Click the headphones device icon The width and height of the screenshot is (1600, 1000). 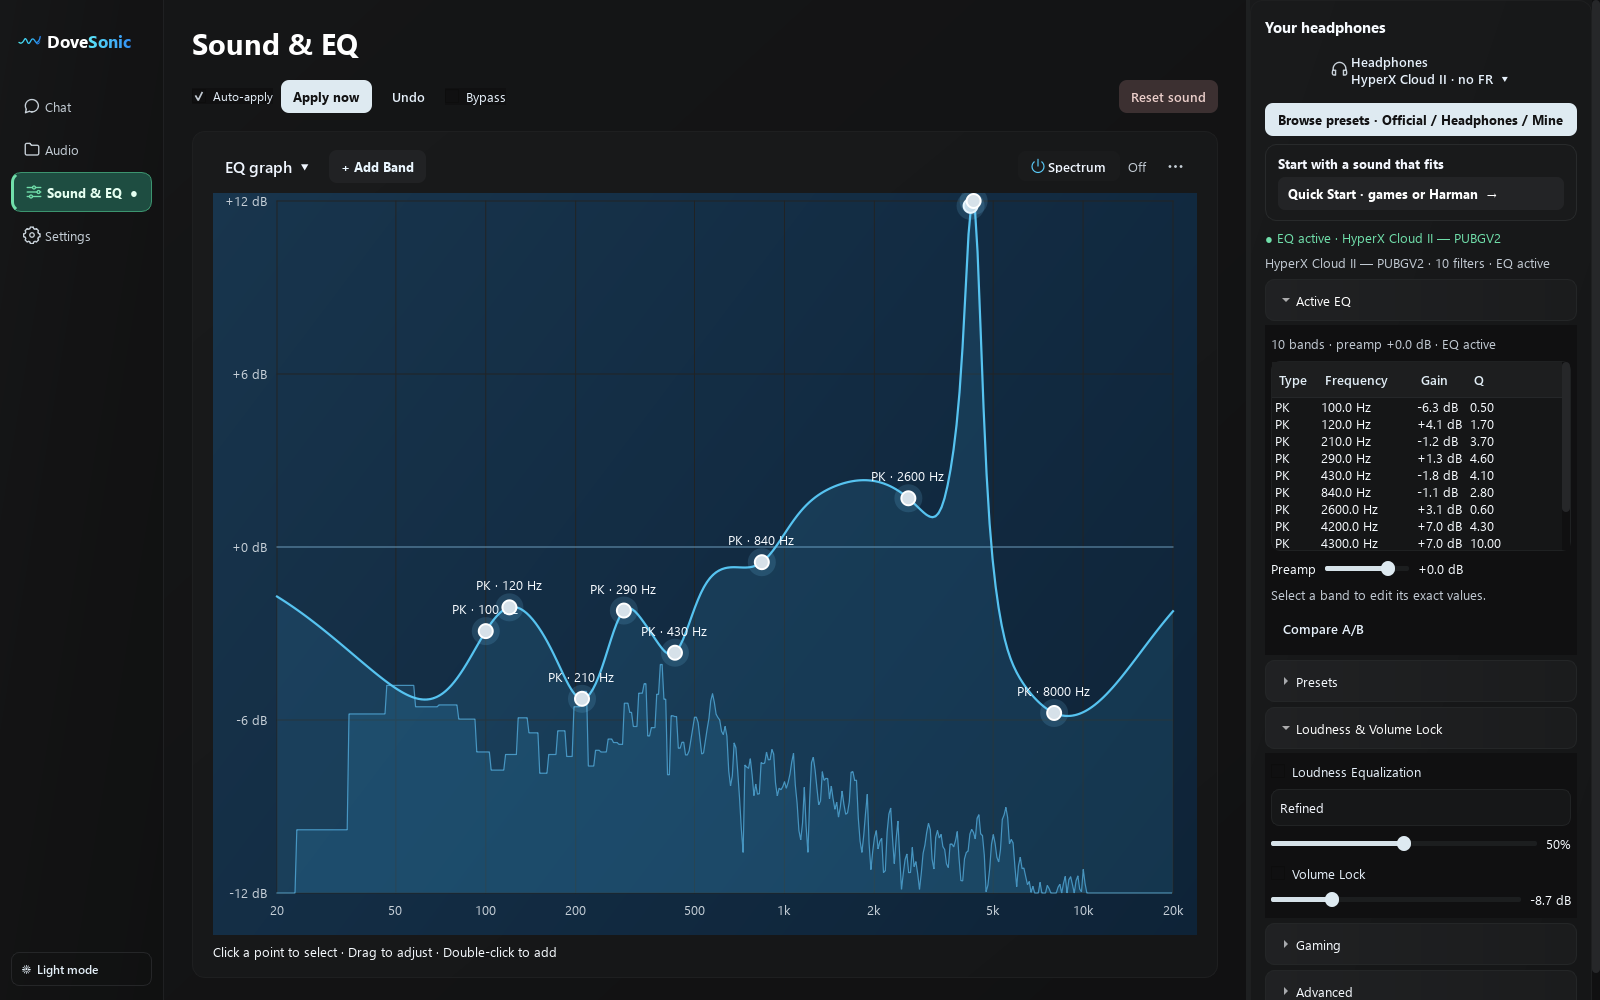tap(1339, 70)
